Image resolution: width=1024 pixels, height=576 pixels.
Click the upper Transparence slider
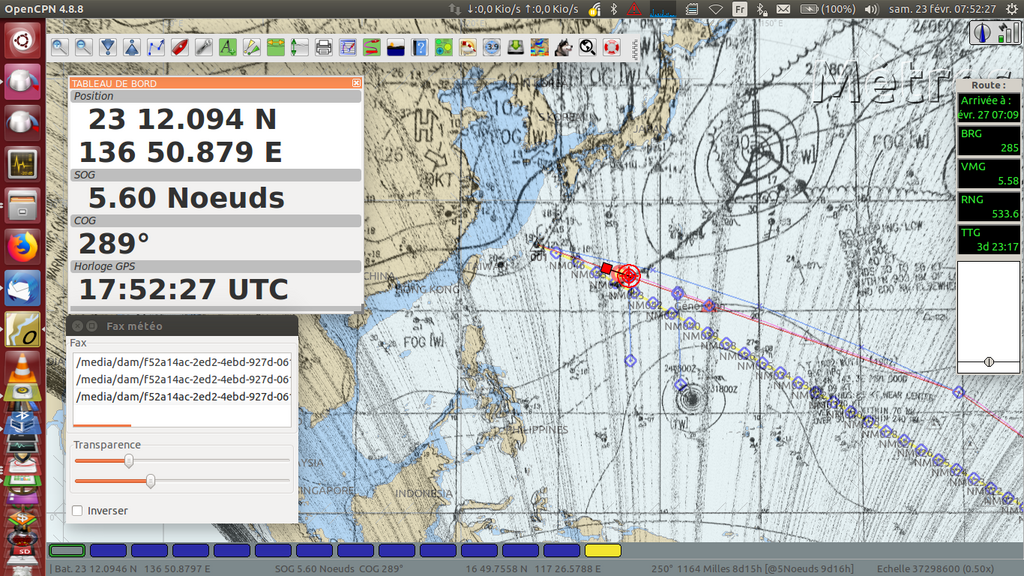129,461
